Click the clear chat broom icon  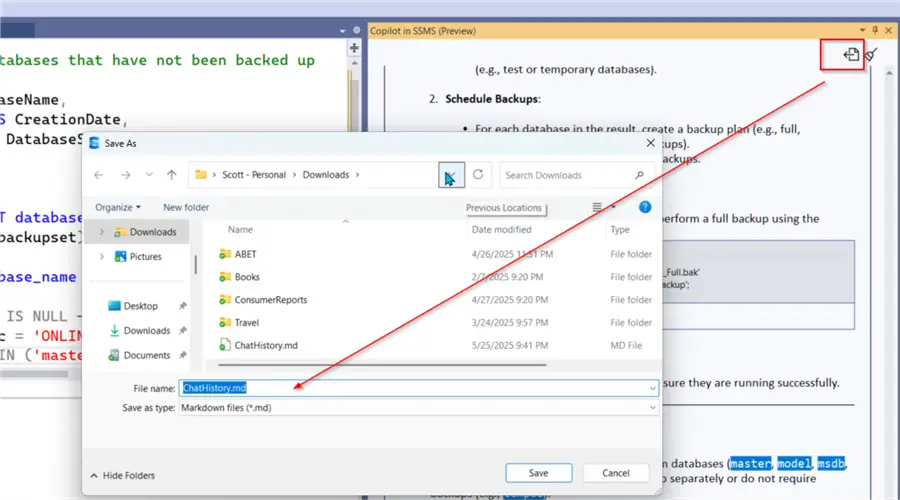(871, 55)
